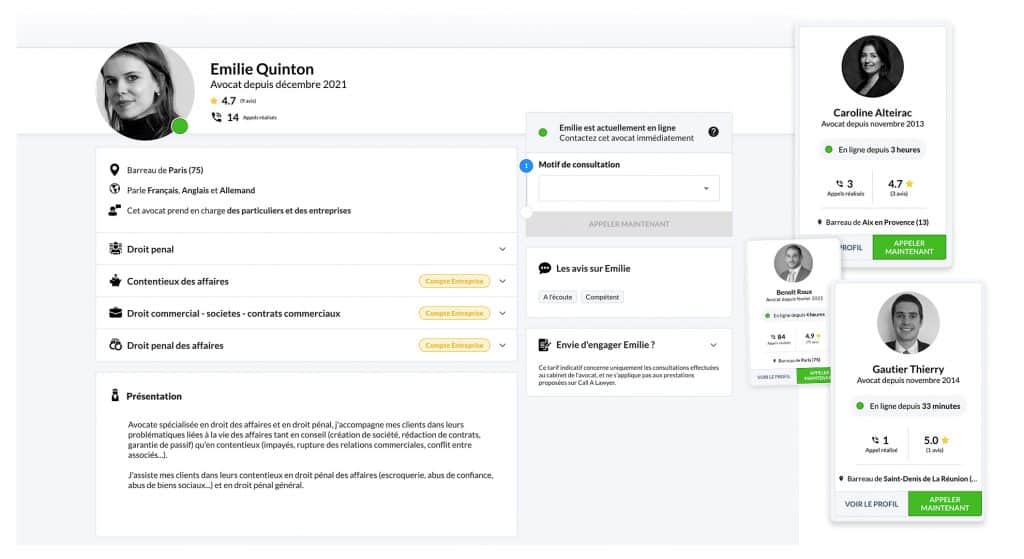Click Compte Entreprise badge on Droit penal des affaires

click(454, 345)
